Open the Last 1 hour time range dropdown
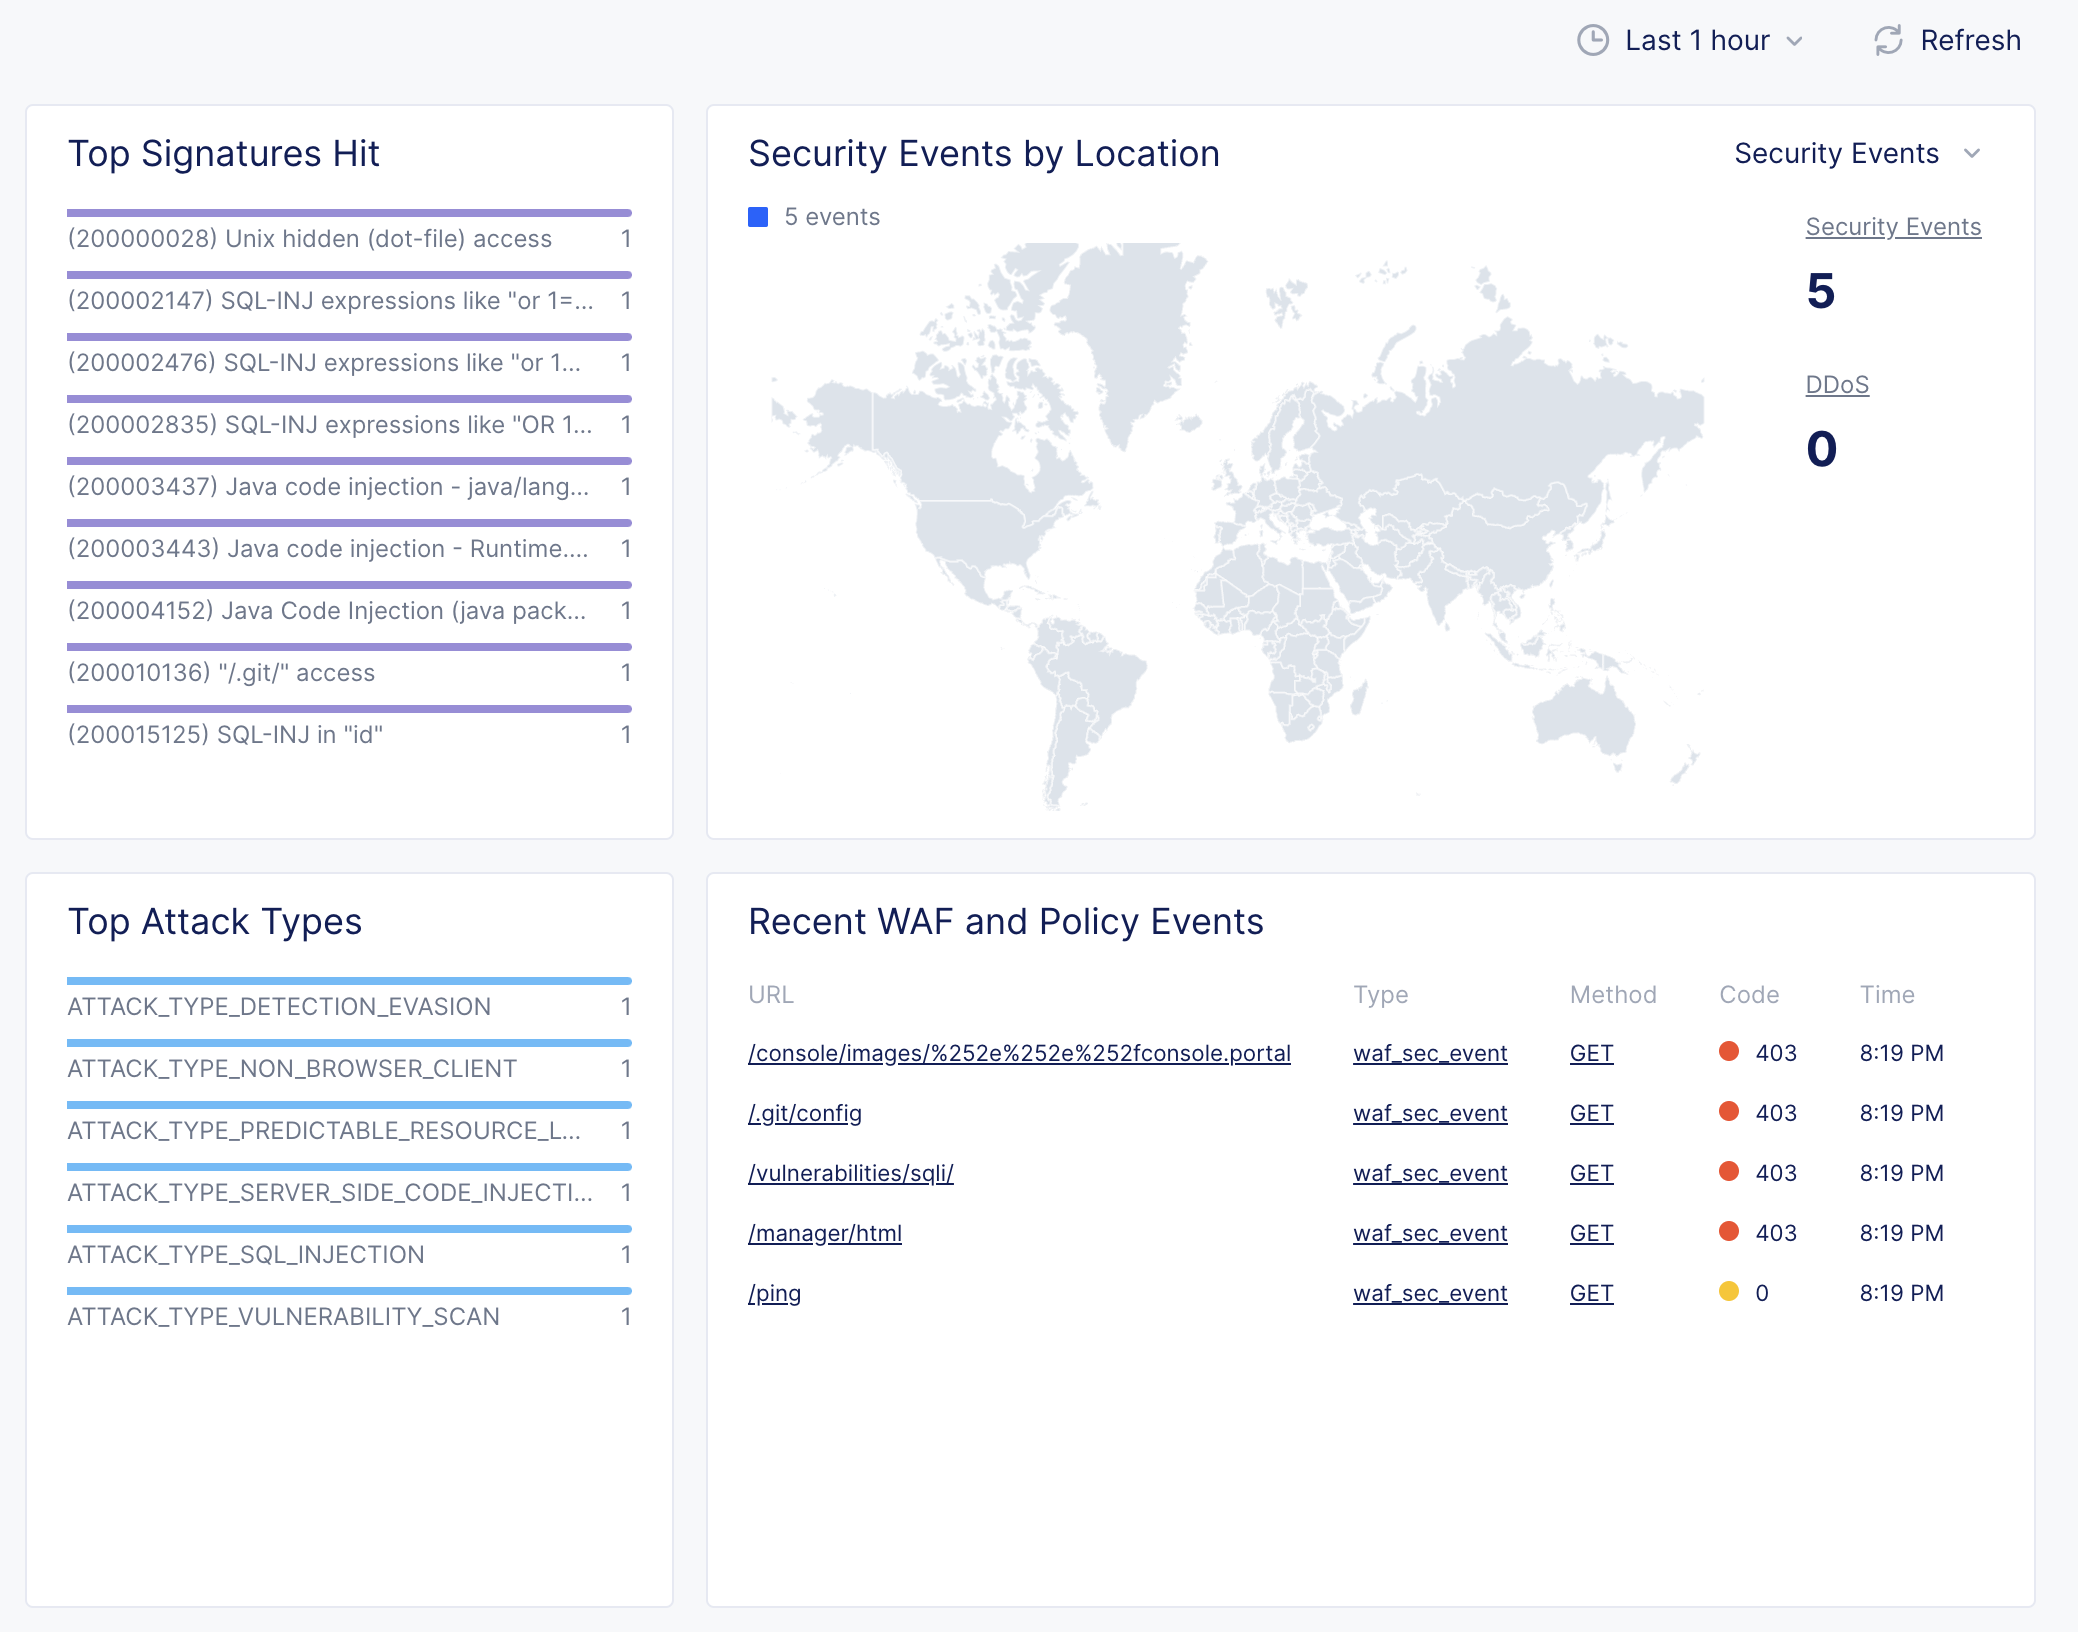The height and width of the screenshot is (1632, 2078). pyautogui.click(x=1697, y=41)
